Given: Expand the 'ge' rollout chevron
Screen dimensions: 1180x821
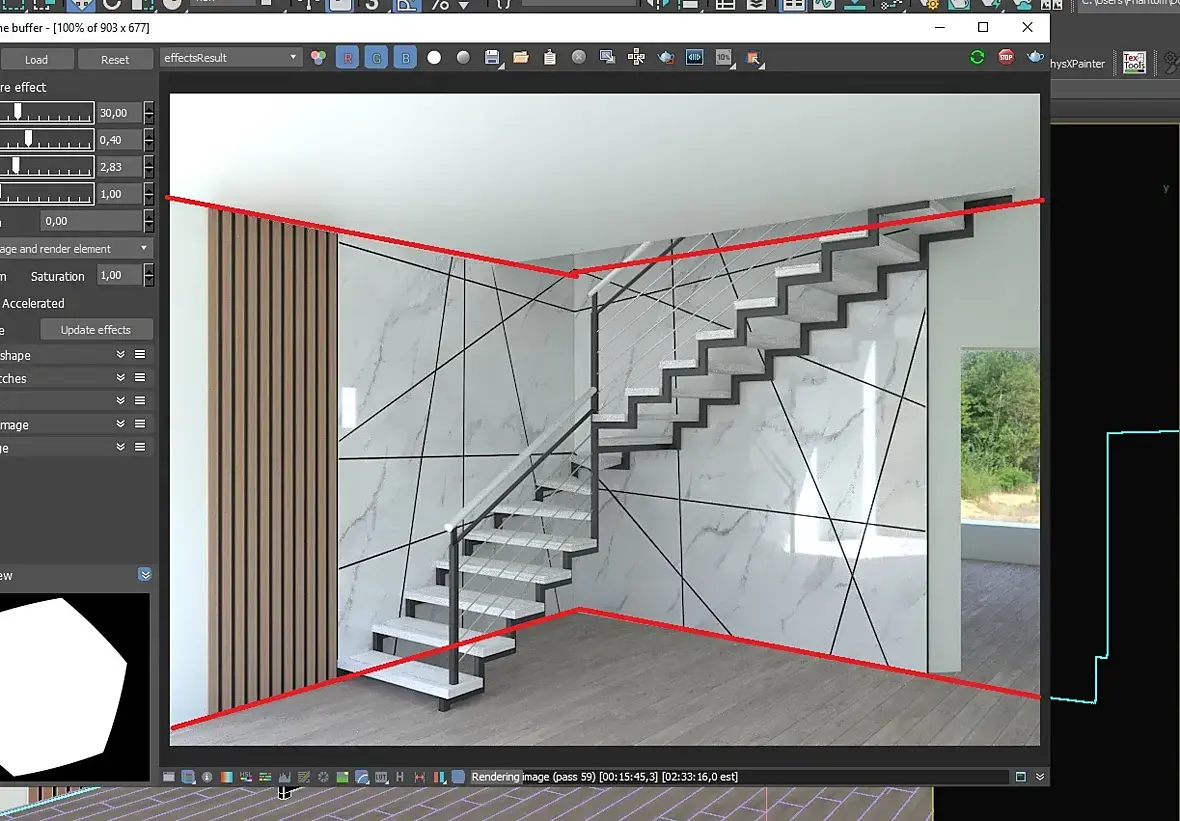Looking at the screenshot, I should pyautogui.click(x=120, y=447).
